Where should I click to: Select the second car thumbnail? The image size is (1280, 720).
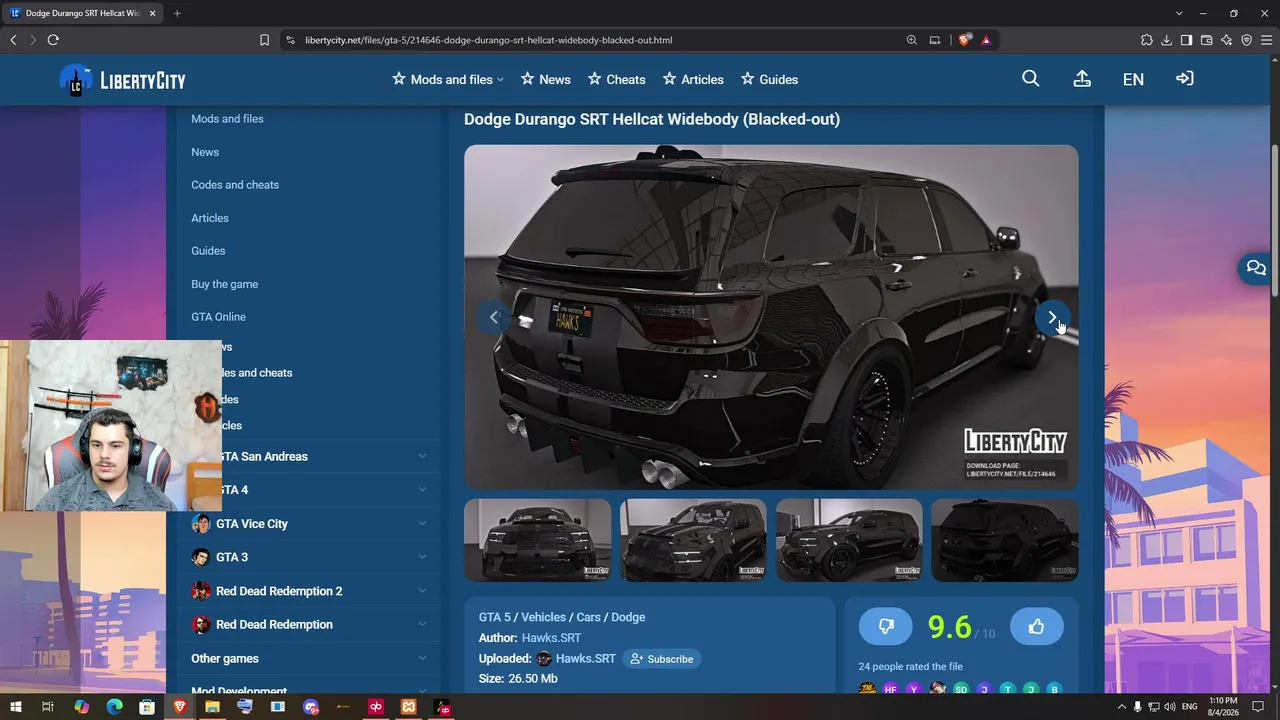[693, 540]
